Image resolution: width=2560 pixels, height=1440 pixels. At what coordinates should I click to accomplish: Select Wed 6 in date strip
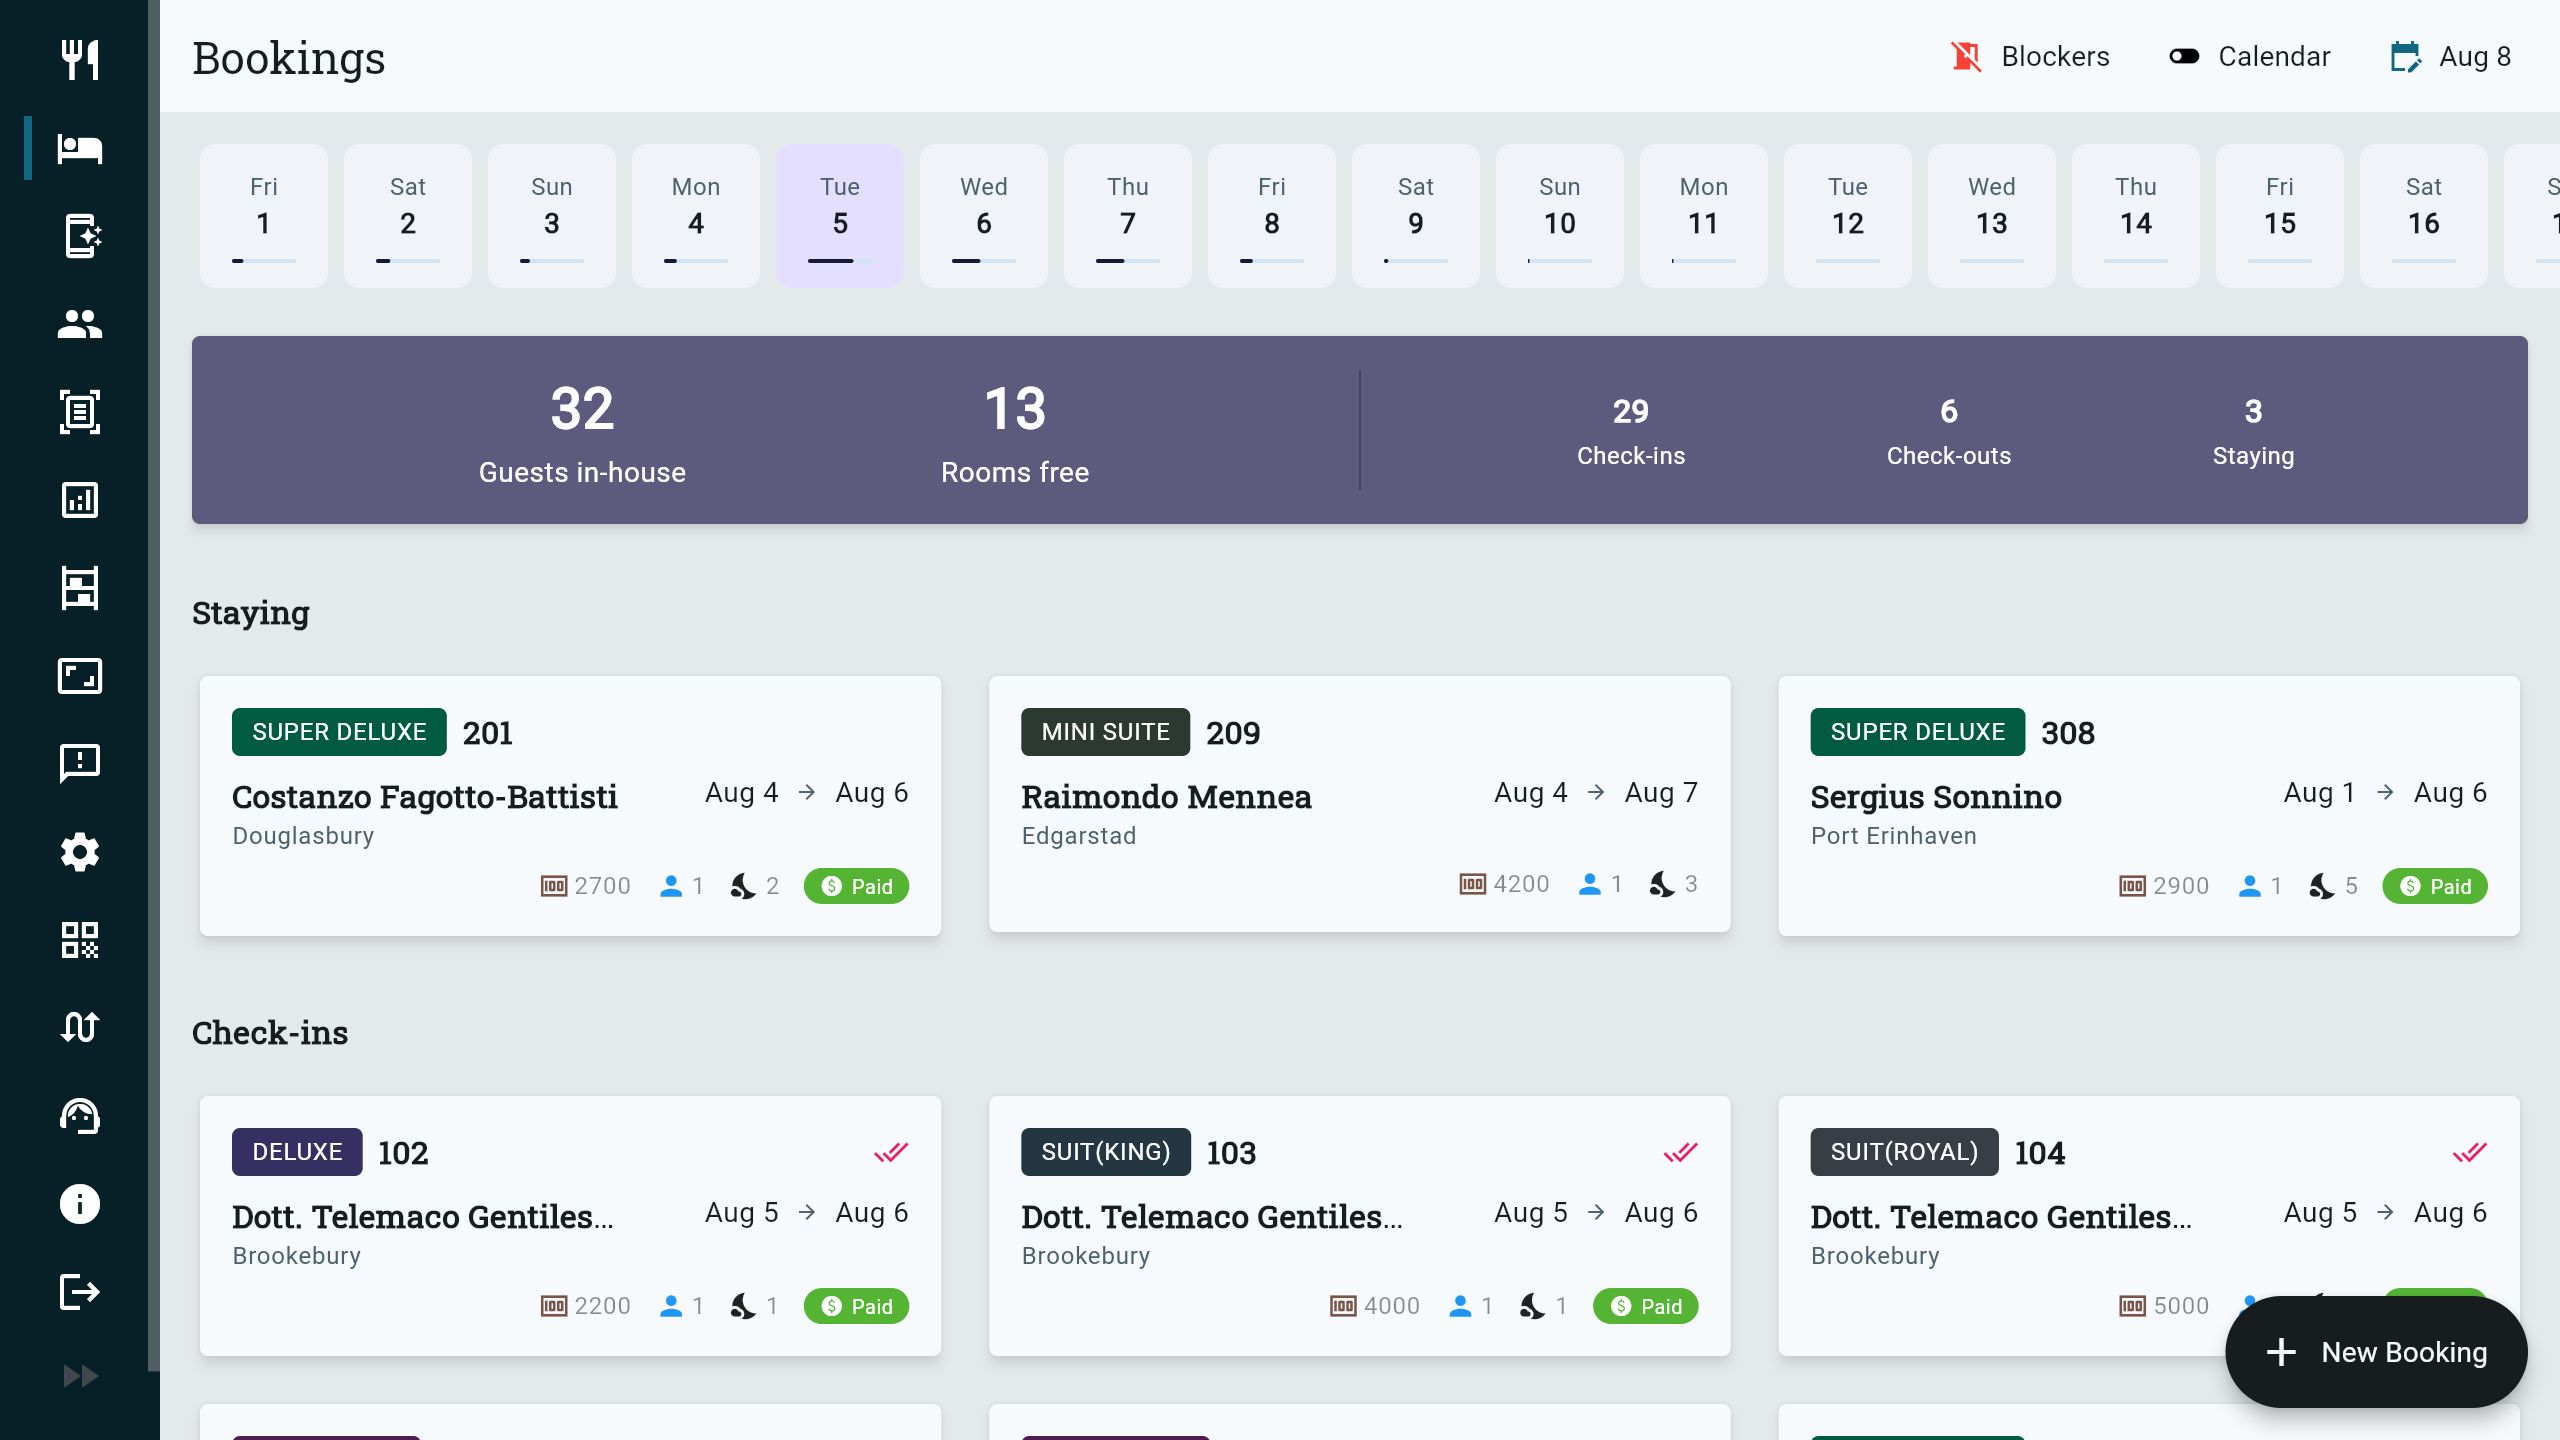(984, 216)
